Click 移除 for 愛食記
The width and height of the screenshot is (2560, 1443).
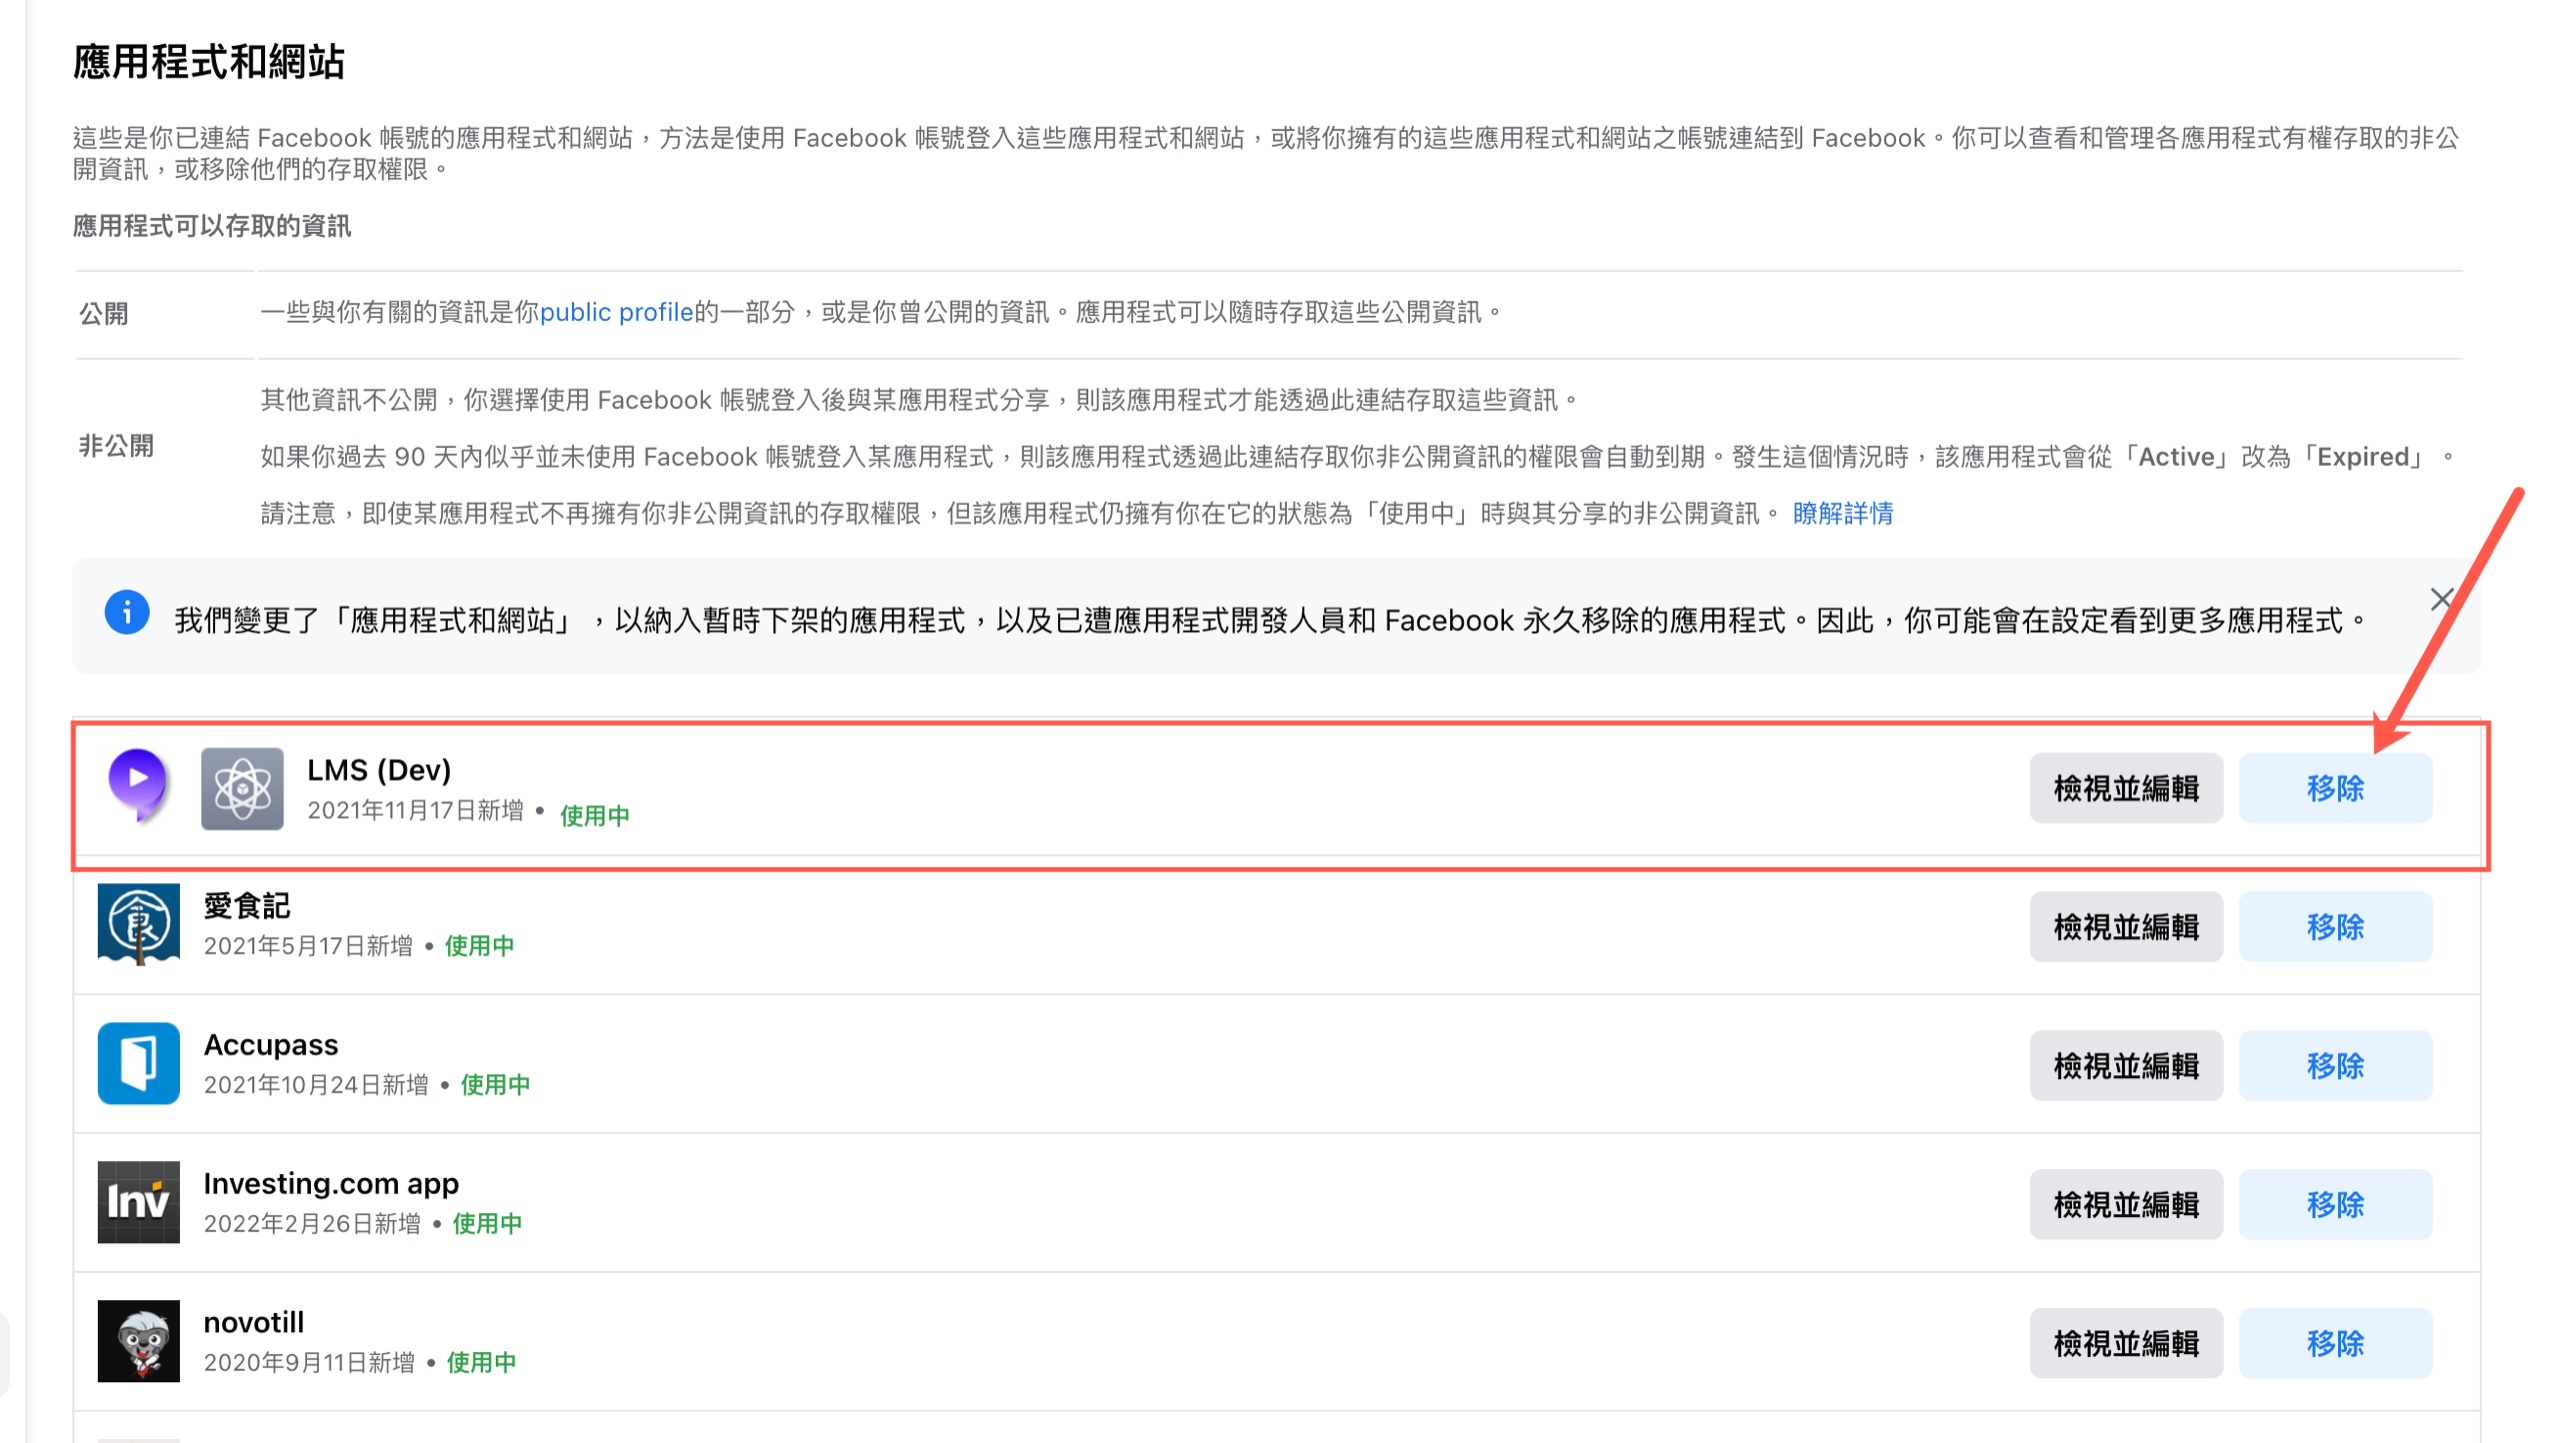click(2335, 927)
